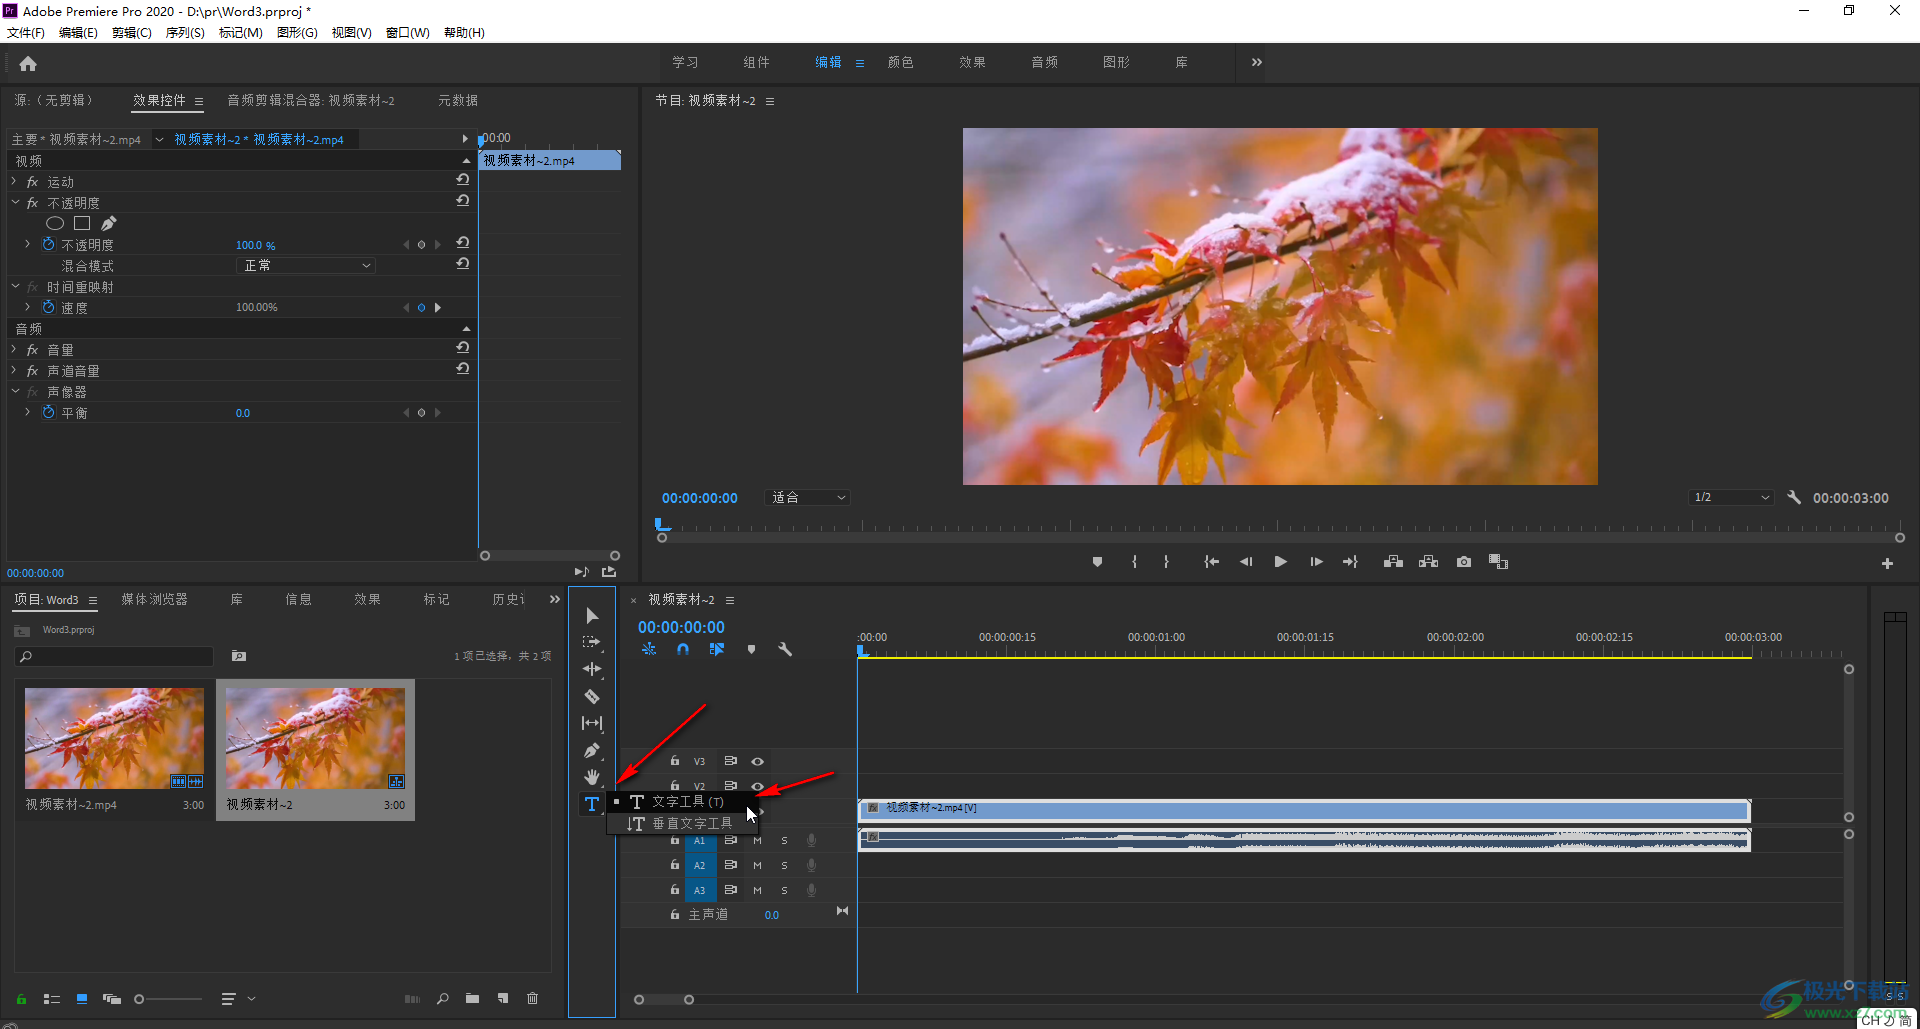Viewport: 1920px width, 1029px height.
Task: Click timeline timecode 00:00:00:00
Action: point(681,627)
